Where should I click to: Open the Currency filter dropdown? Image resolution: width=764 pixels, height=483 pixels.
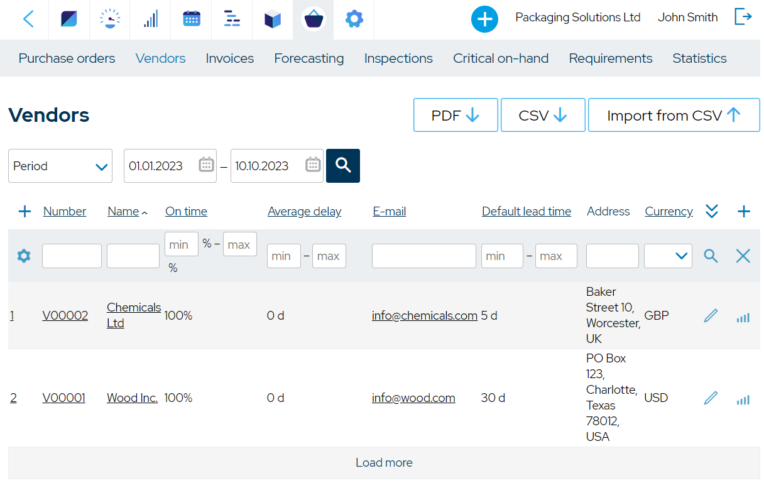click(668, 256)
